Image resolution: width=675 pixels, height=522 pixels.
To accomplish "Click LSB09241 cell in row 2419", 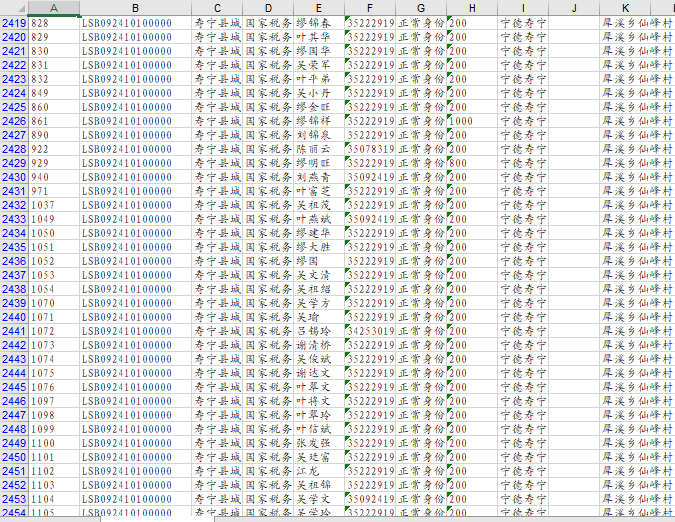I will (x=135, y=23).
